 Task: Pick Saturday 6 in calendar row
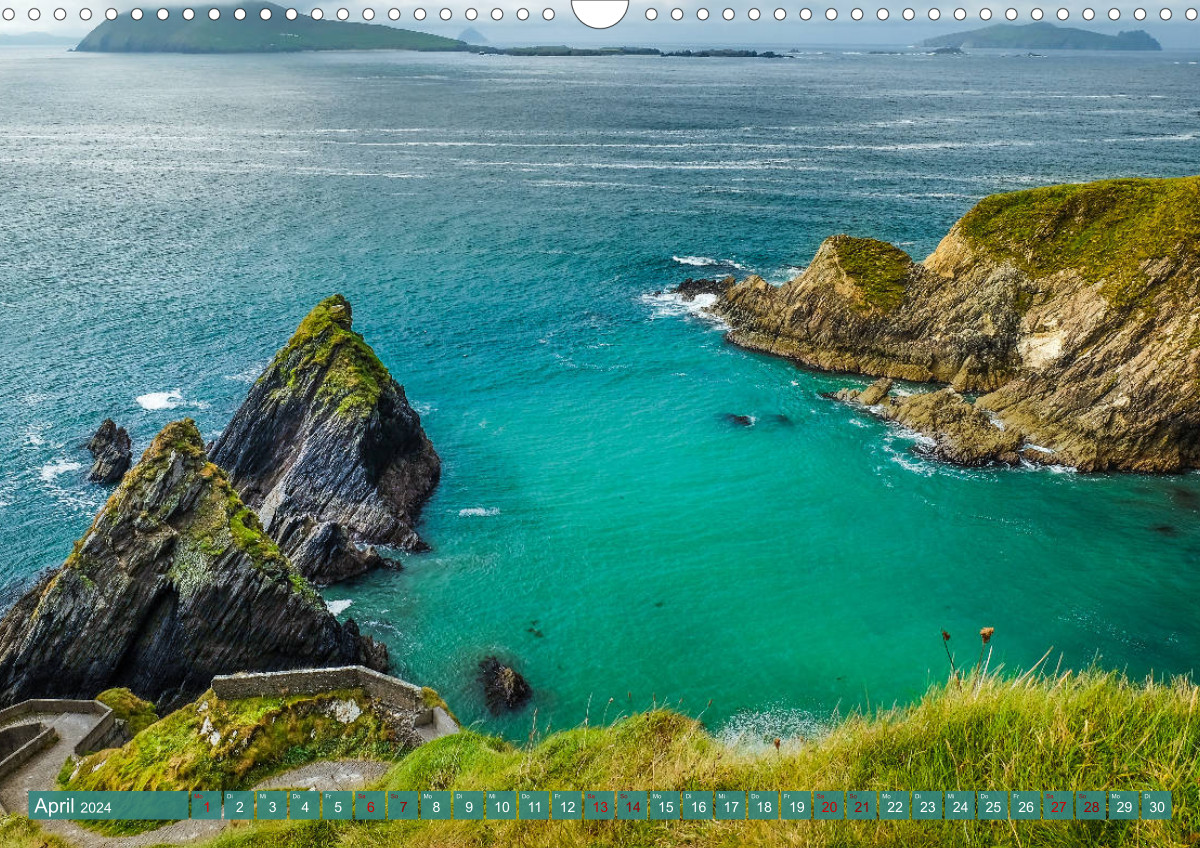(x=370, y=806)
